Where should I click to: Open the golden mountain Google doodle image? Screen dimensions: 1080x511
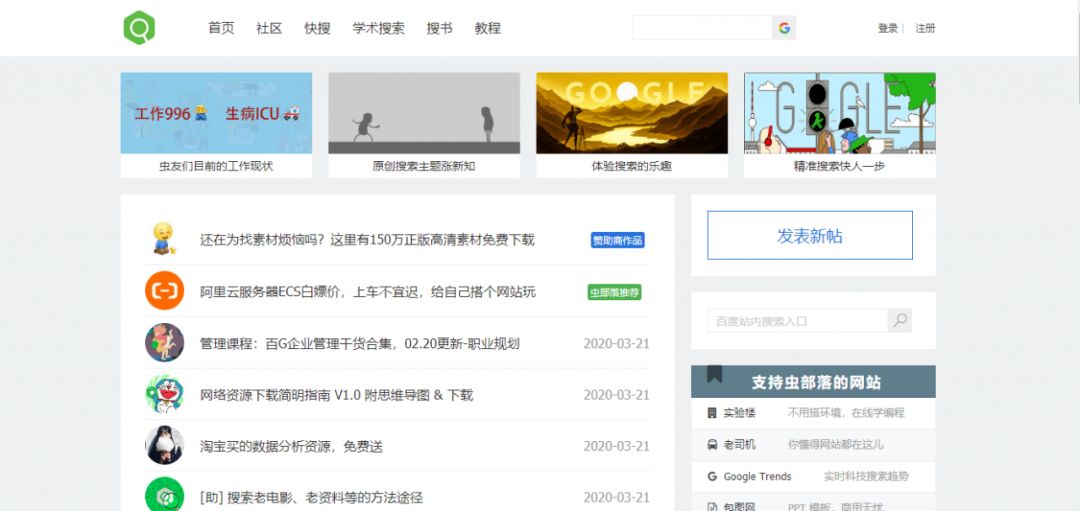(632, 113)
